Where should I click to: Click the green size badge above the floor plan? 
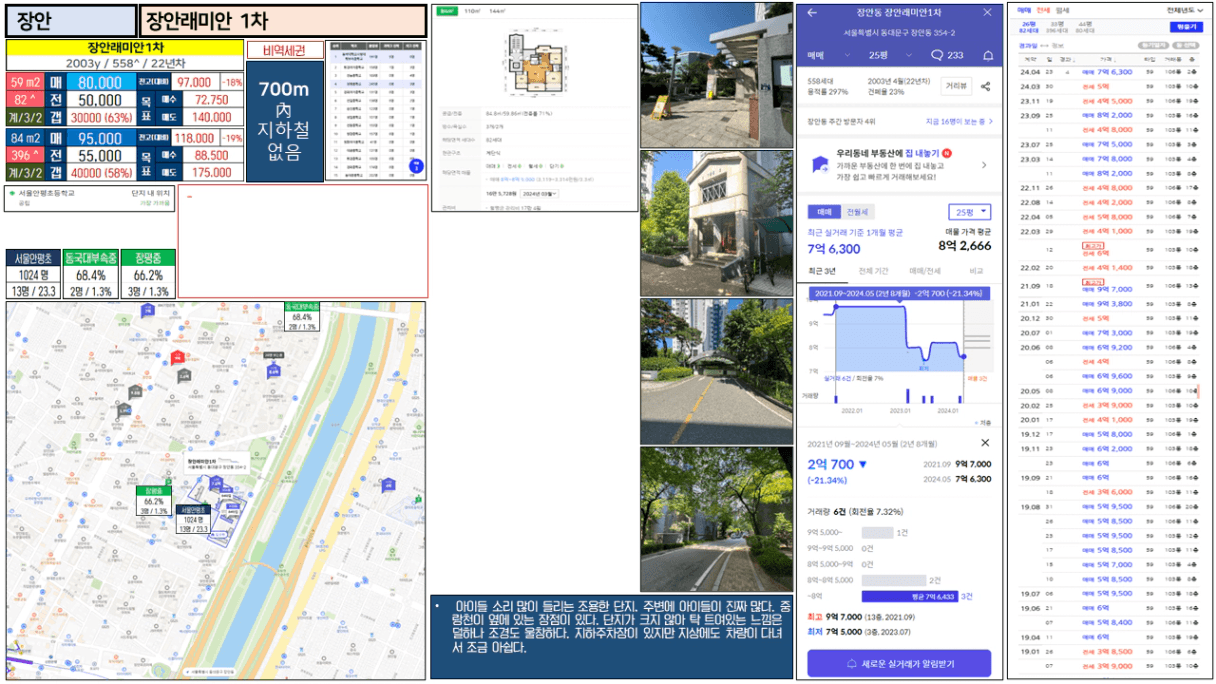click(x=445, y=10)
